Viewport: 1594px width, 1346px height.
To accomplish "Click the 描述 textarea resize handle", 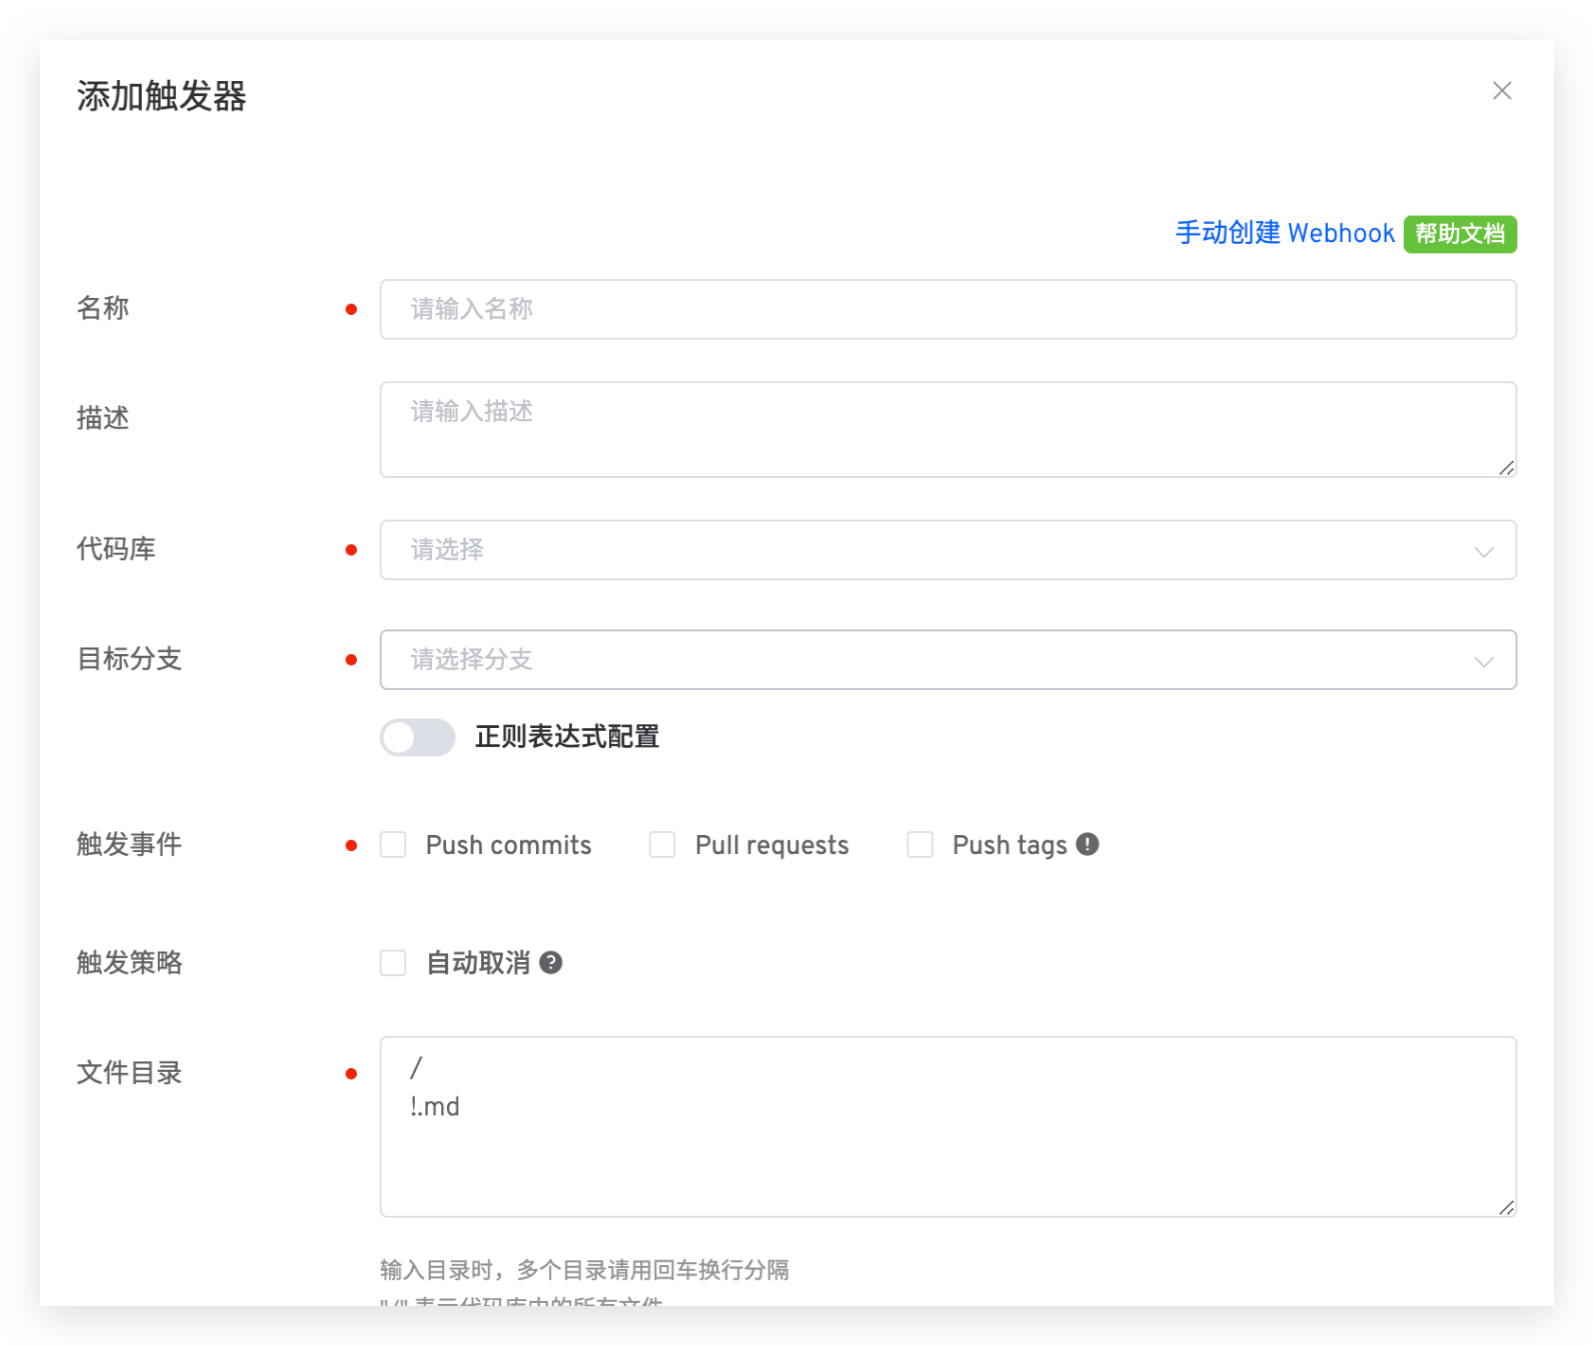I will [x=1506, y=467].
